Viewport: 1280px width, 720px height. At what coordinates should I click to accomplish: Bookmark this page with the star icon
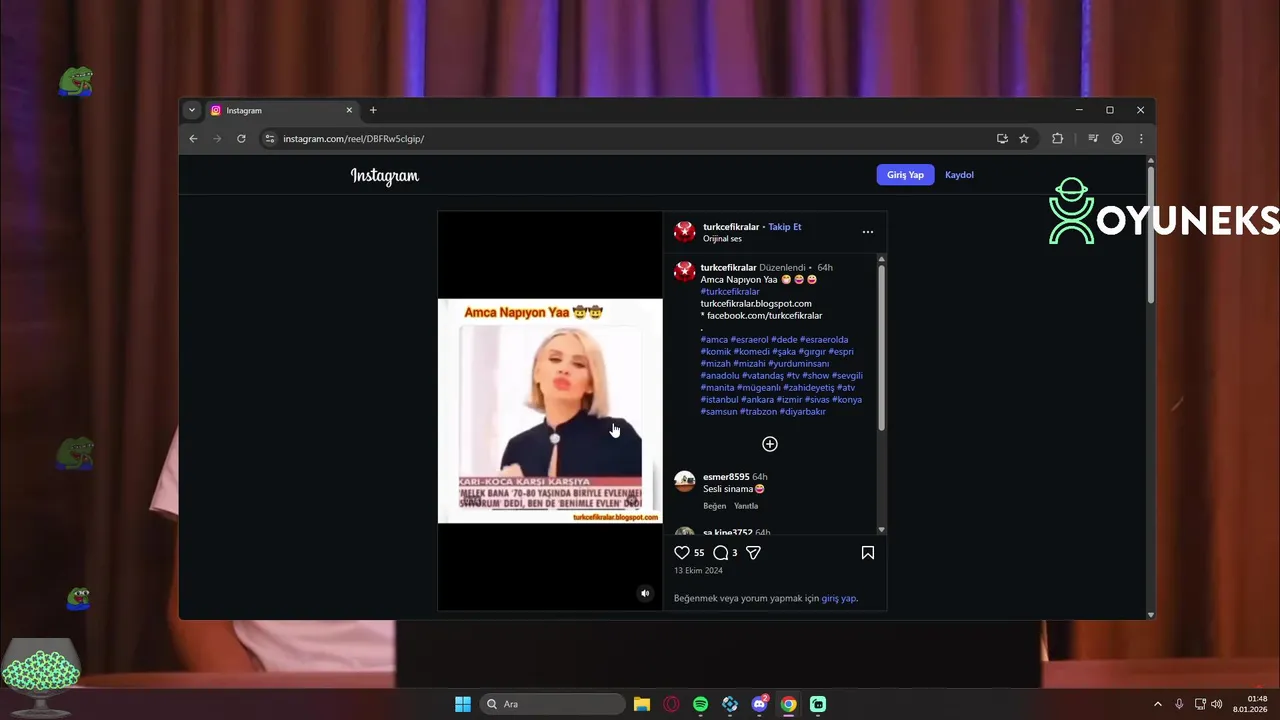pos(1024,139)
